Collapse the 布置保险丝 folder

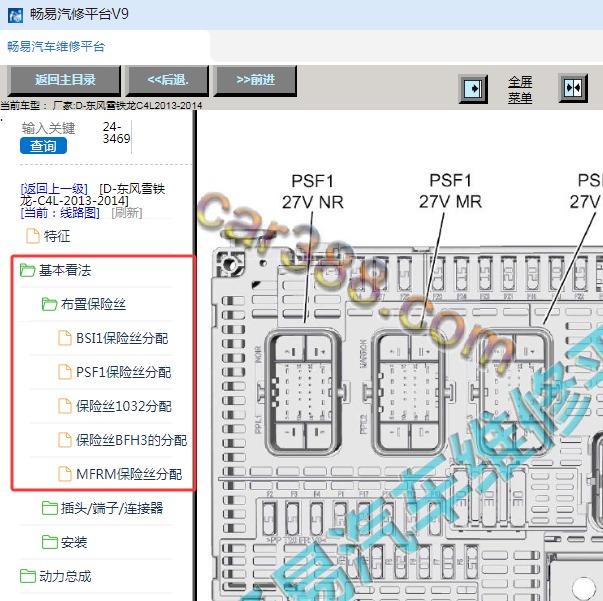coord(93,304)
